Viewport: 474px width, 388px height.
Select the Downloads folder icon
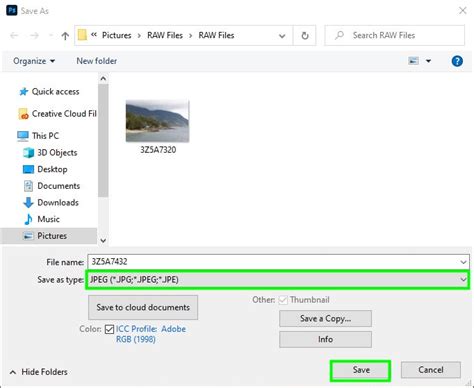tap(28, 202)
